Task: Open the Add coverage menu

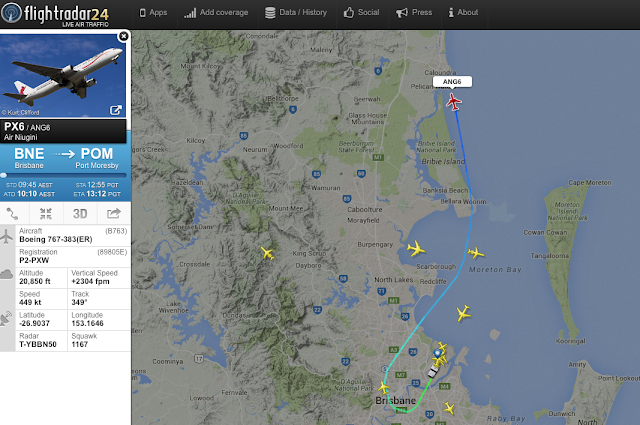Action: (216, 13)
